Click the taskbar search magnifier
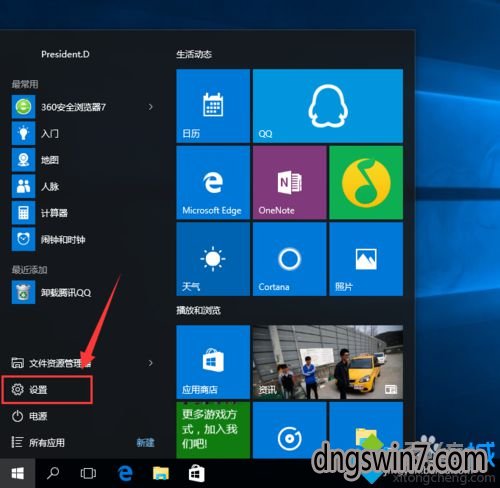500x488 pixels. pos(53,473)
